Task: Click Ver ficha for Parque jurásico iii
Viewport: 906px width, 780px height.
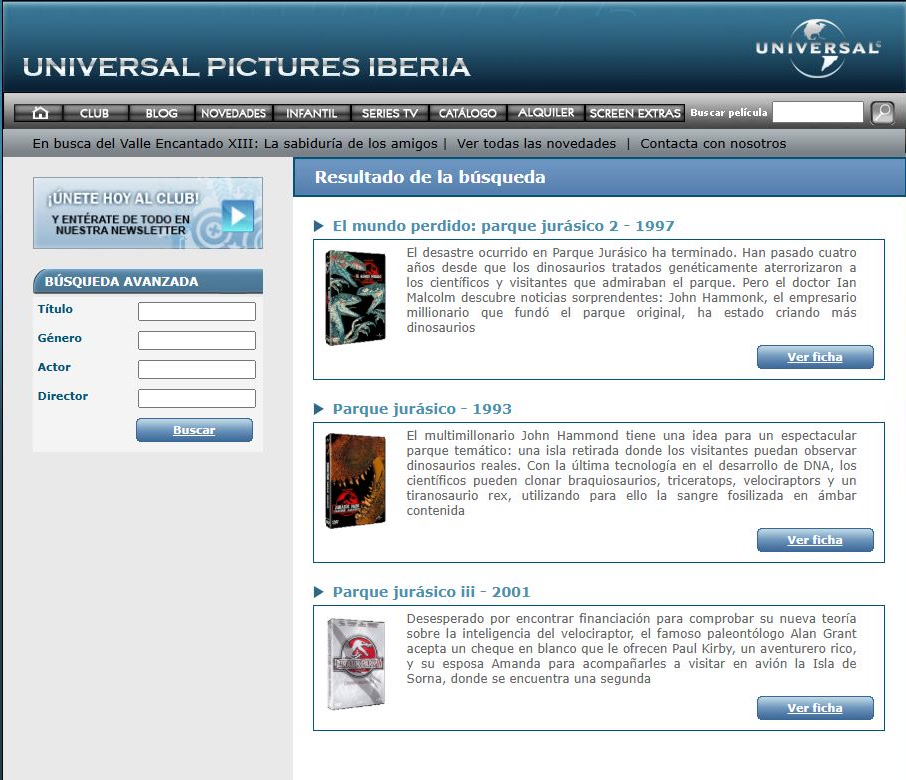Action: pyautogui.click(x=815, y=708)
